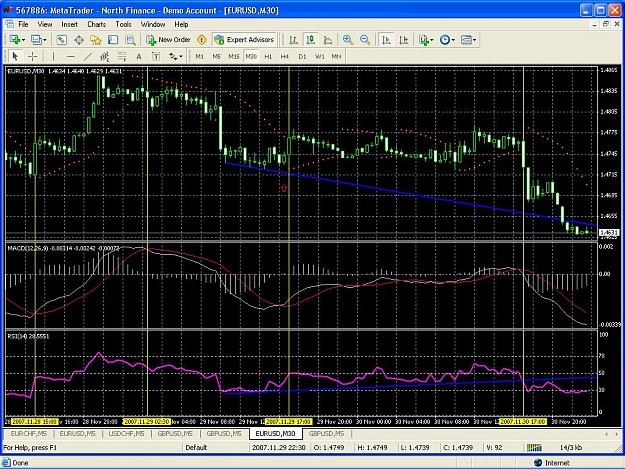Switch timeframe to MN

coord(336,56)
